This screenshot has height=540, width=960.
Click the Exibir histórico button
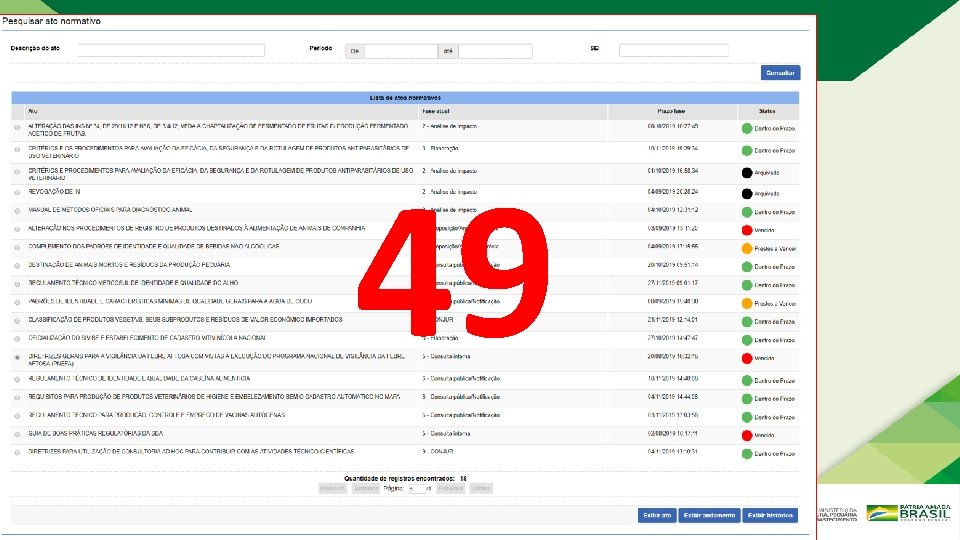pyautogui.click(x=770, y=516)
